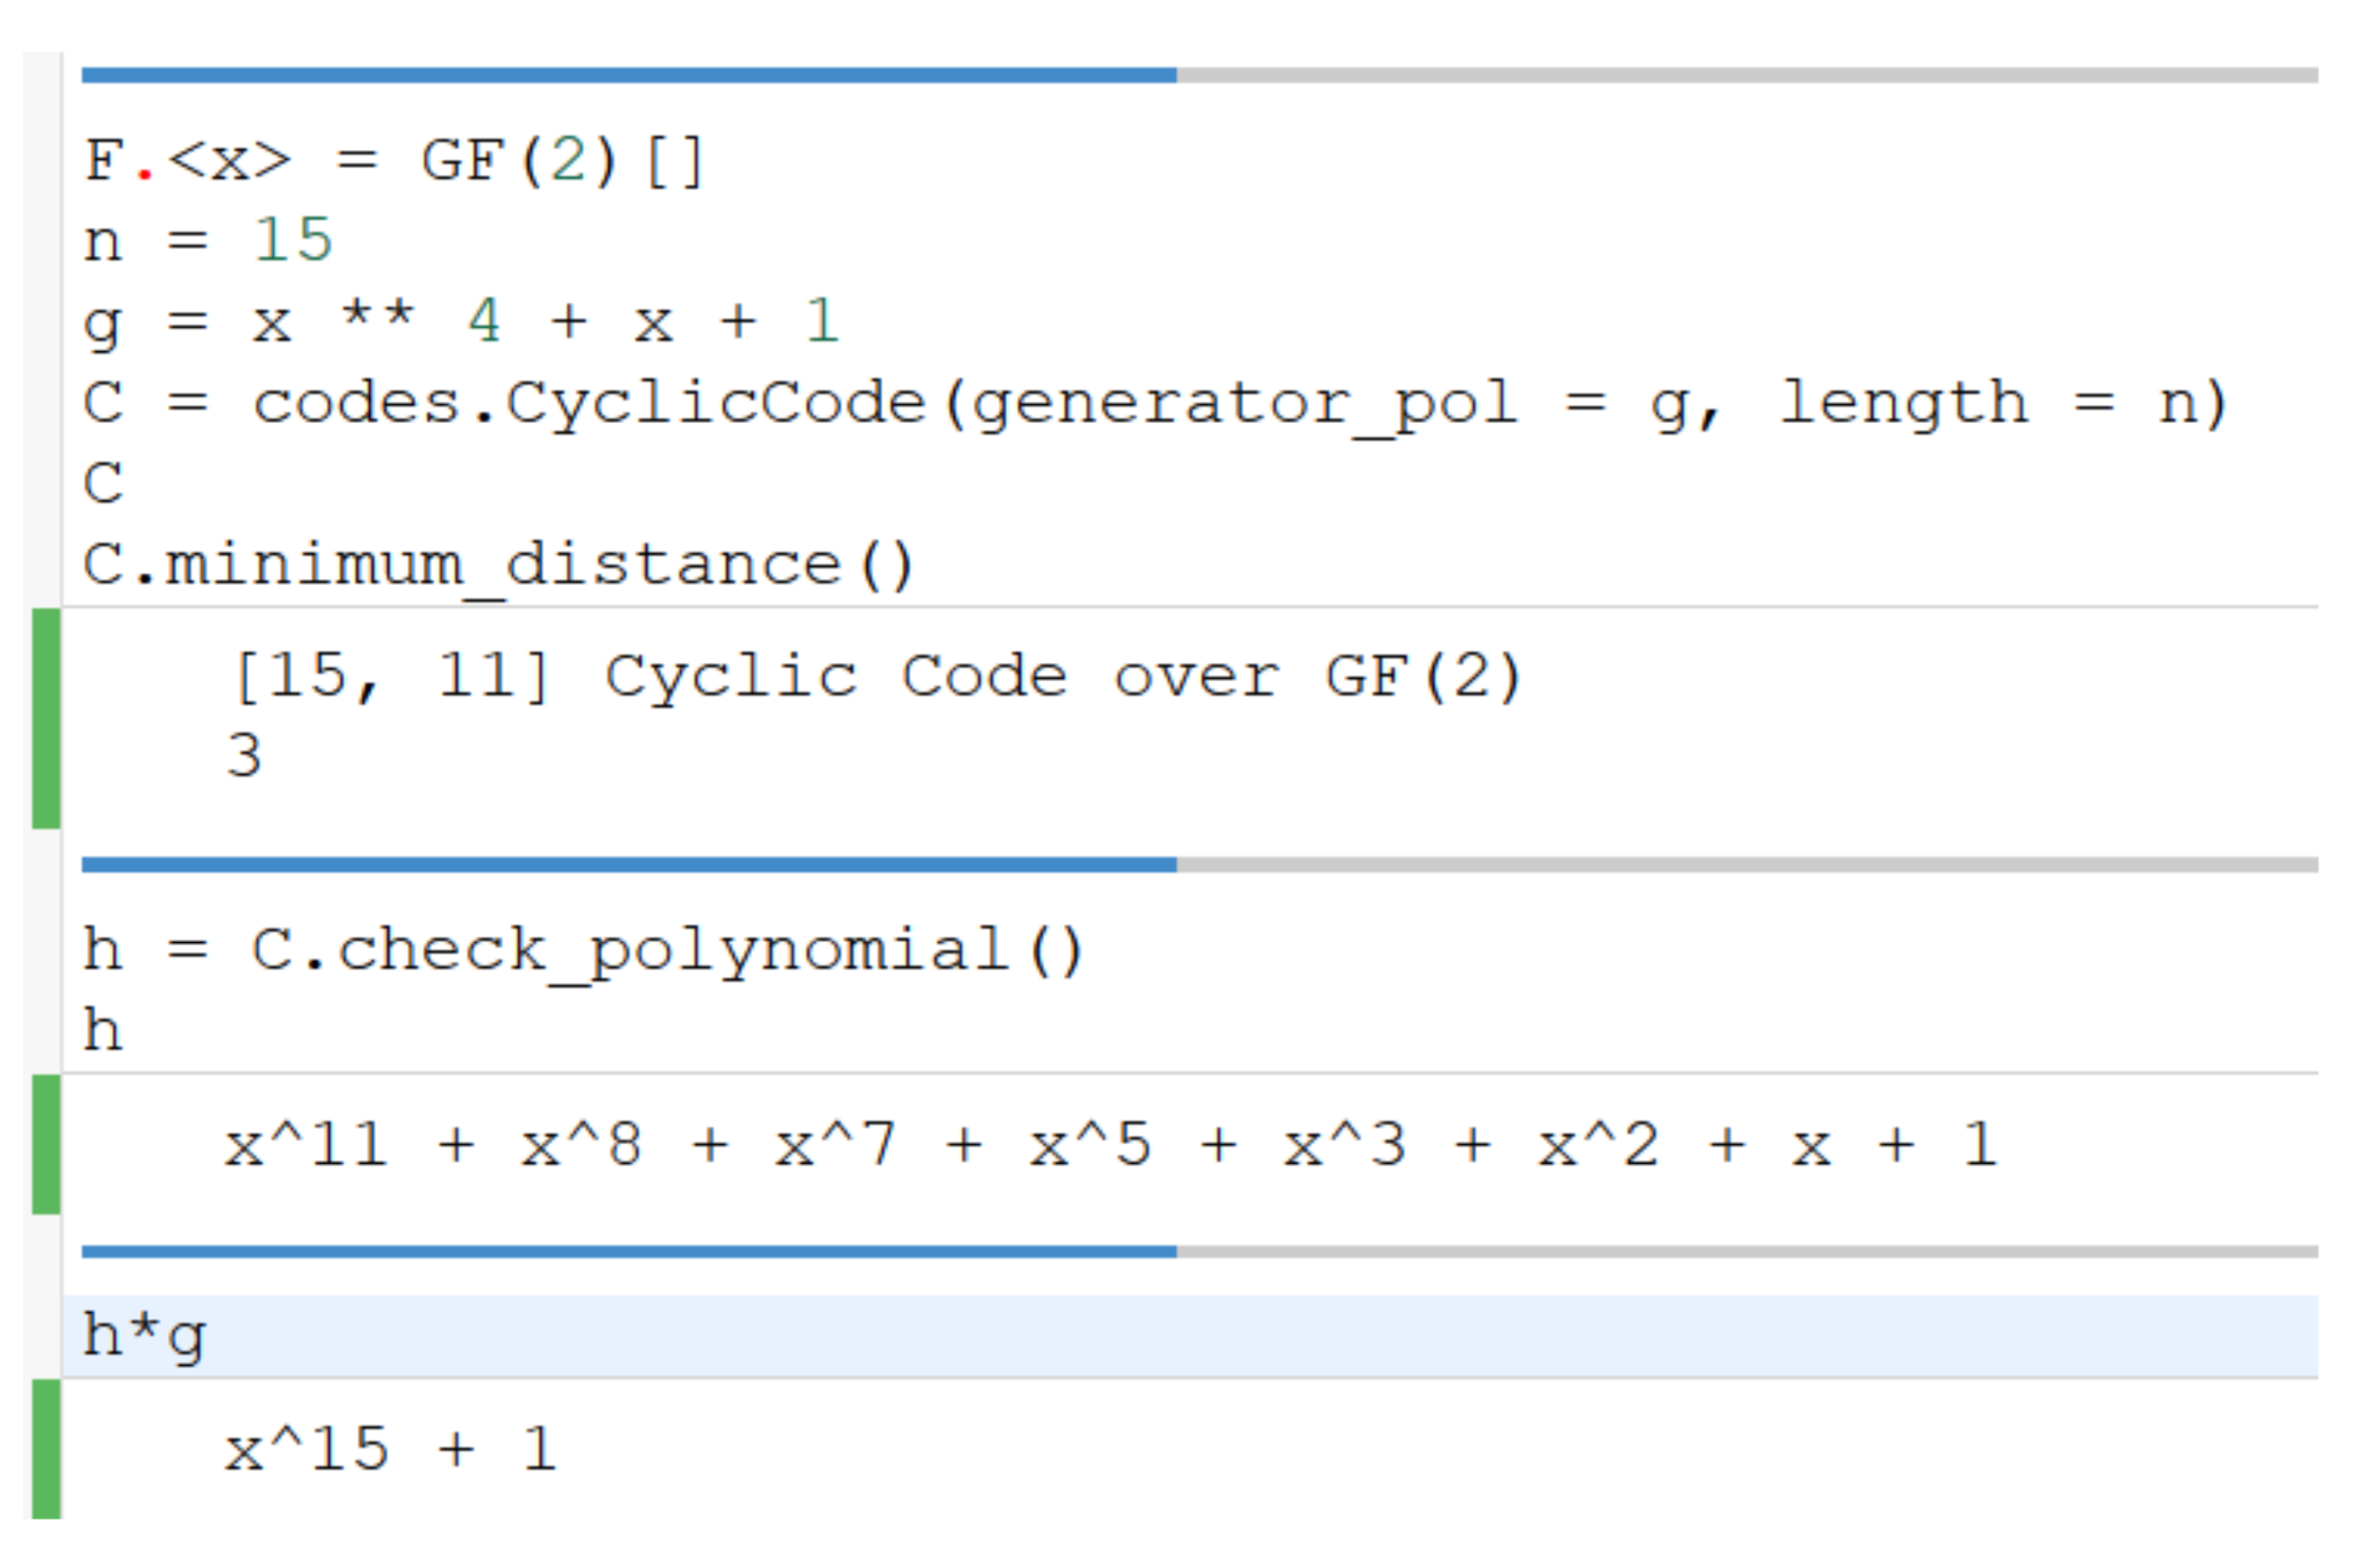Click the standalone h line in the second cell
The image size is (2378, 1568).
104,1031
